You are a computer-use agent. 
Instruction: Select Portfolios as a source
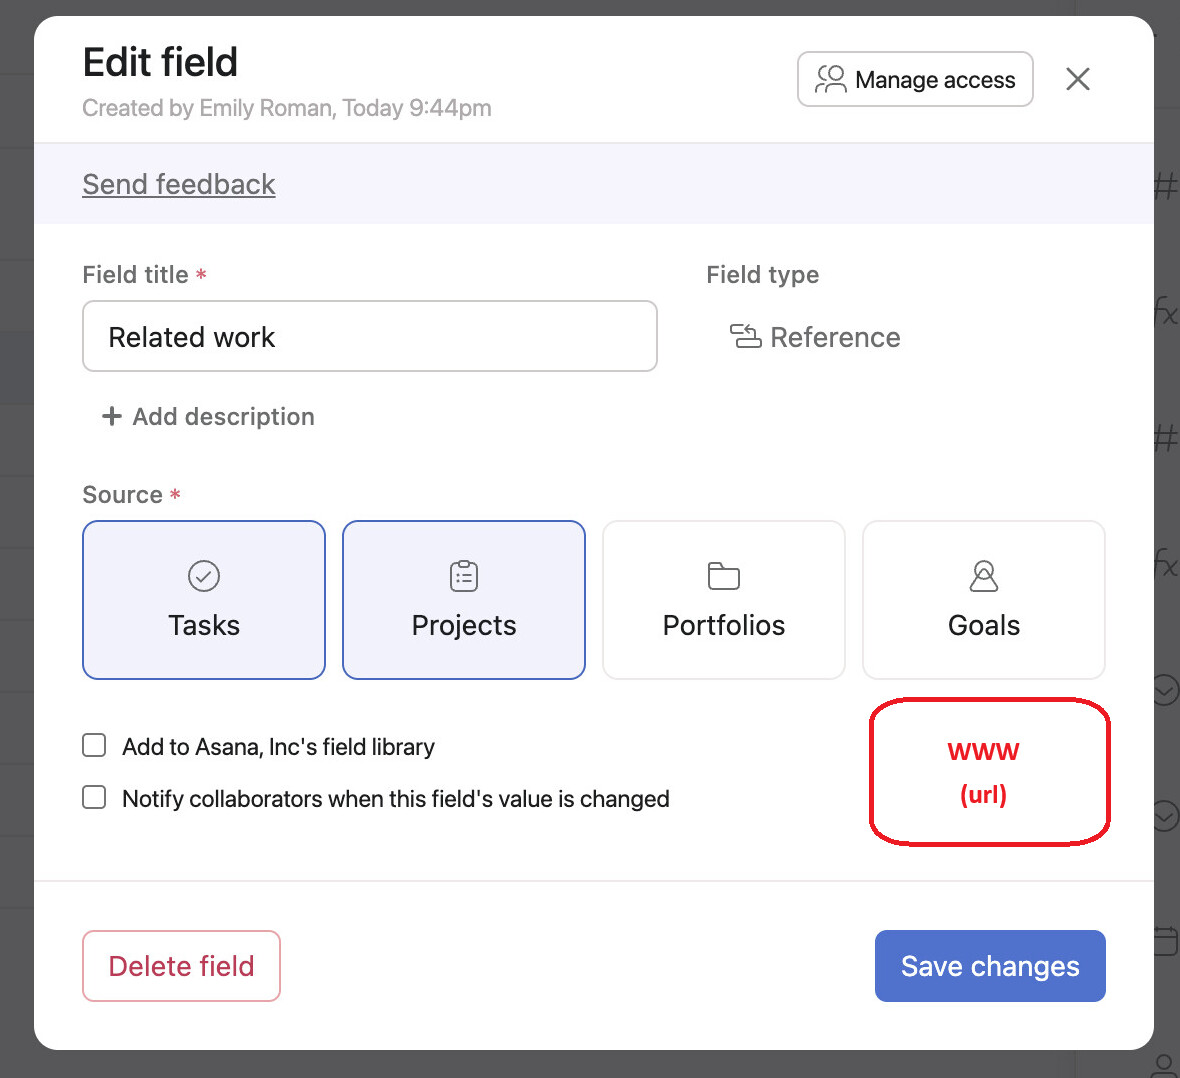click(724, 600)
